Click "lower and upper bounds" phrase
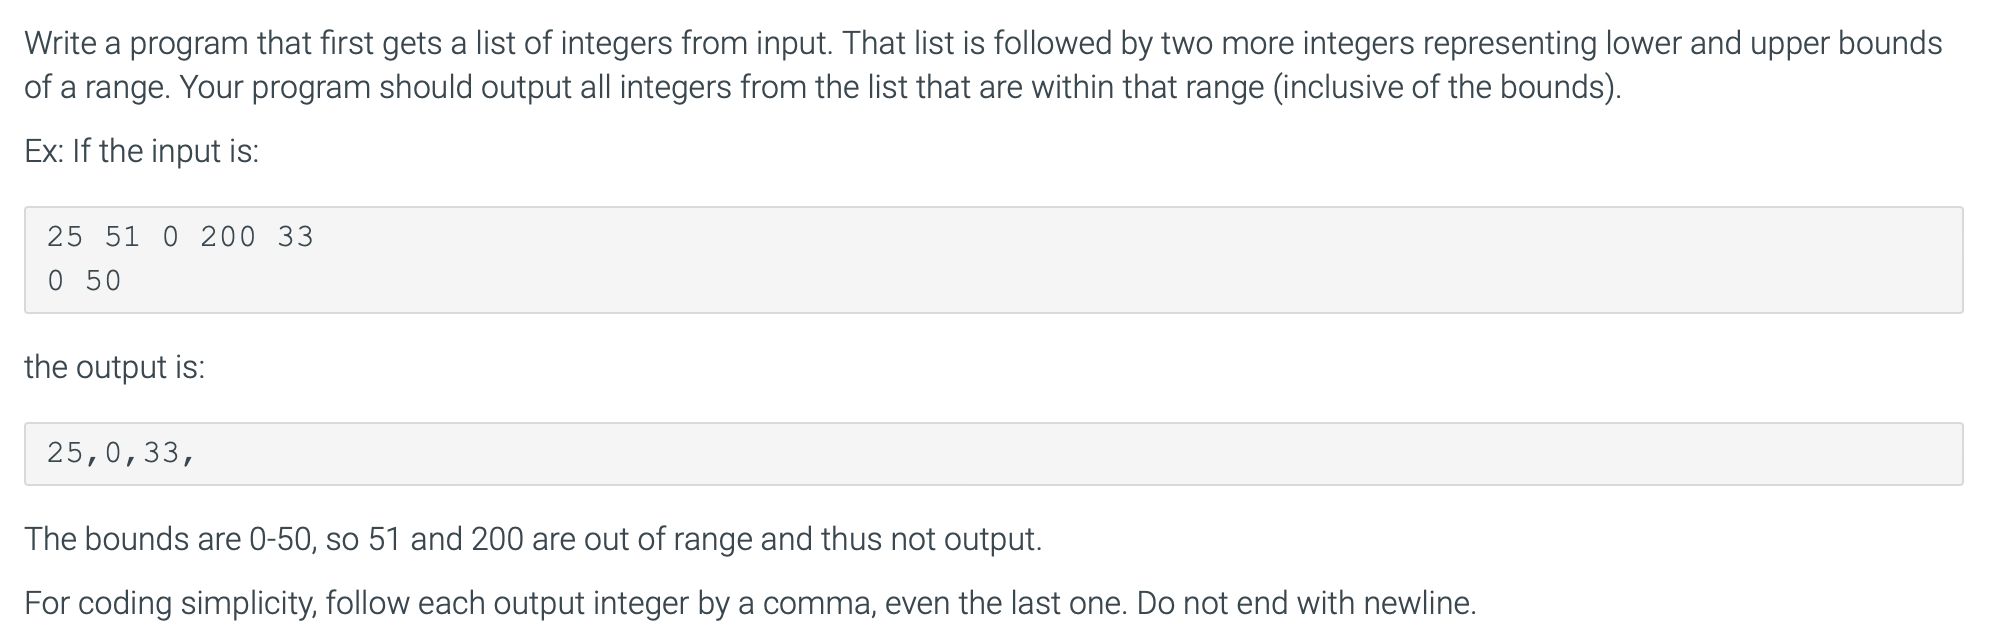 (x=1773, y=43)
